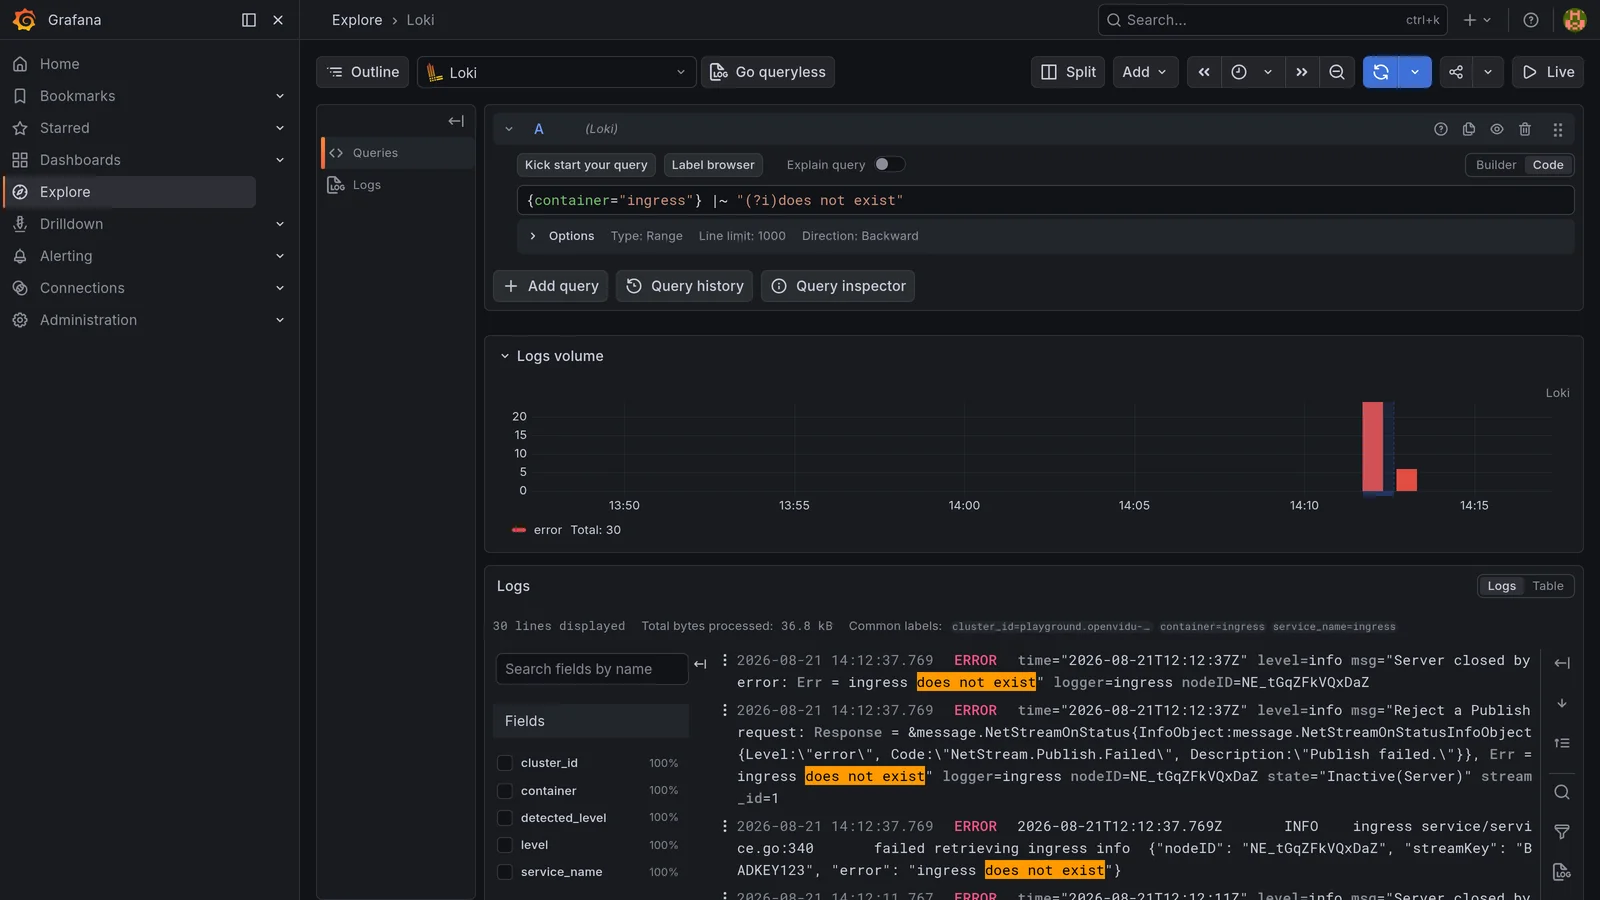Screen dimensions: 1600x900
Task: Show query A help icon
Action: 1441,129
